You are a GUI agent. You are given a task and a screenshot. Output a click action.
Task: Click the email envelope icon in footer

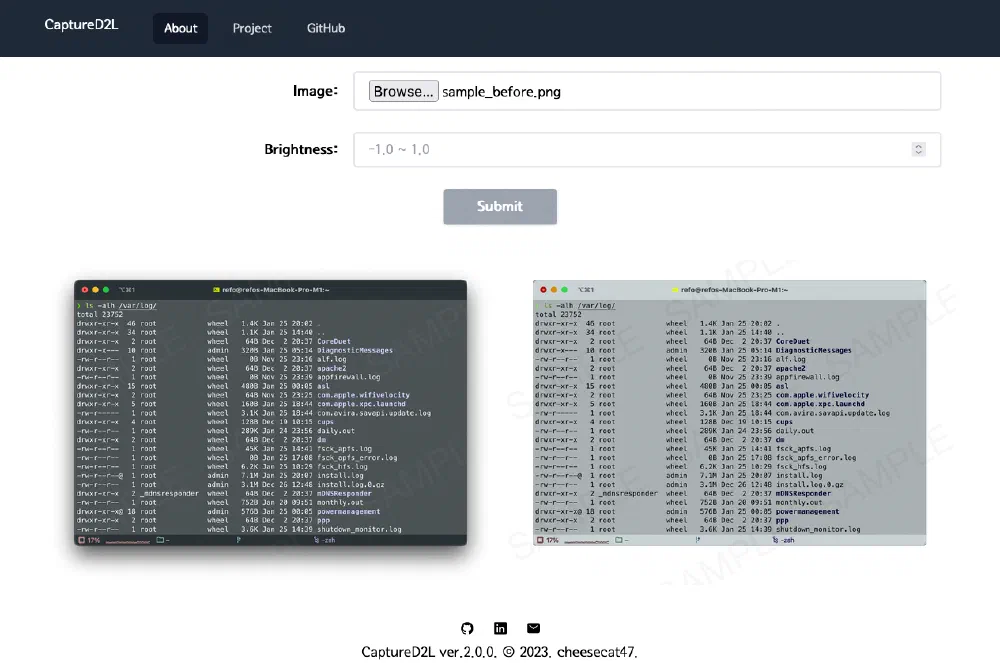(x=533, y=628)
